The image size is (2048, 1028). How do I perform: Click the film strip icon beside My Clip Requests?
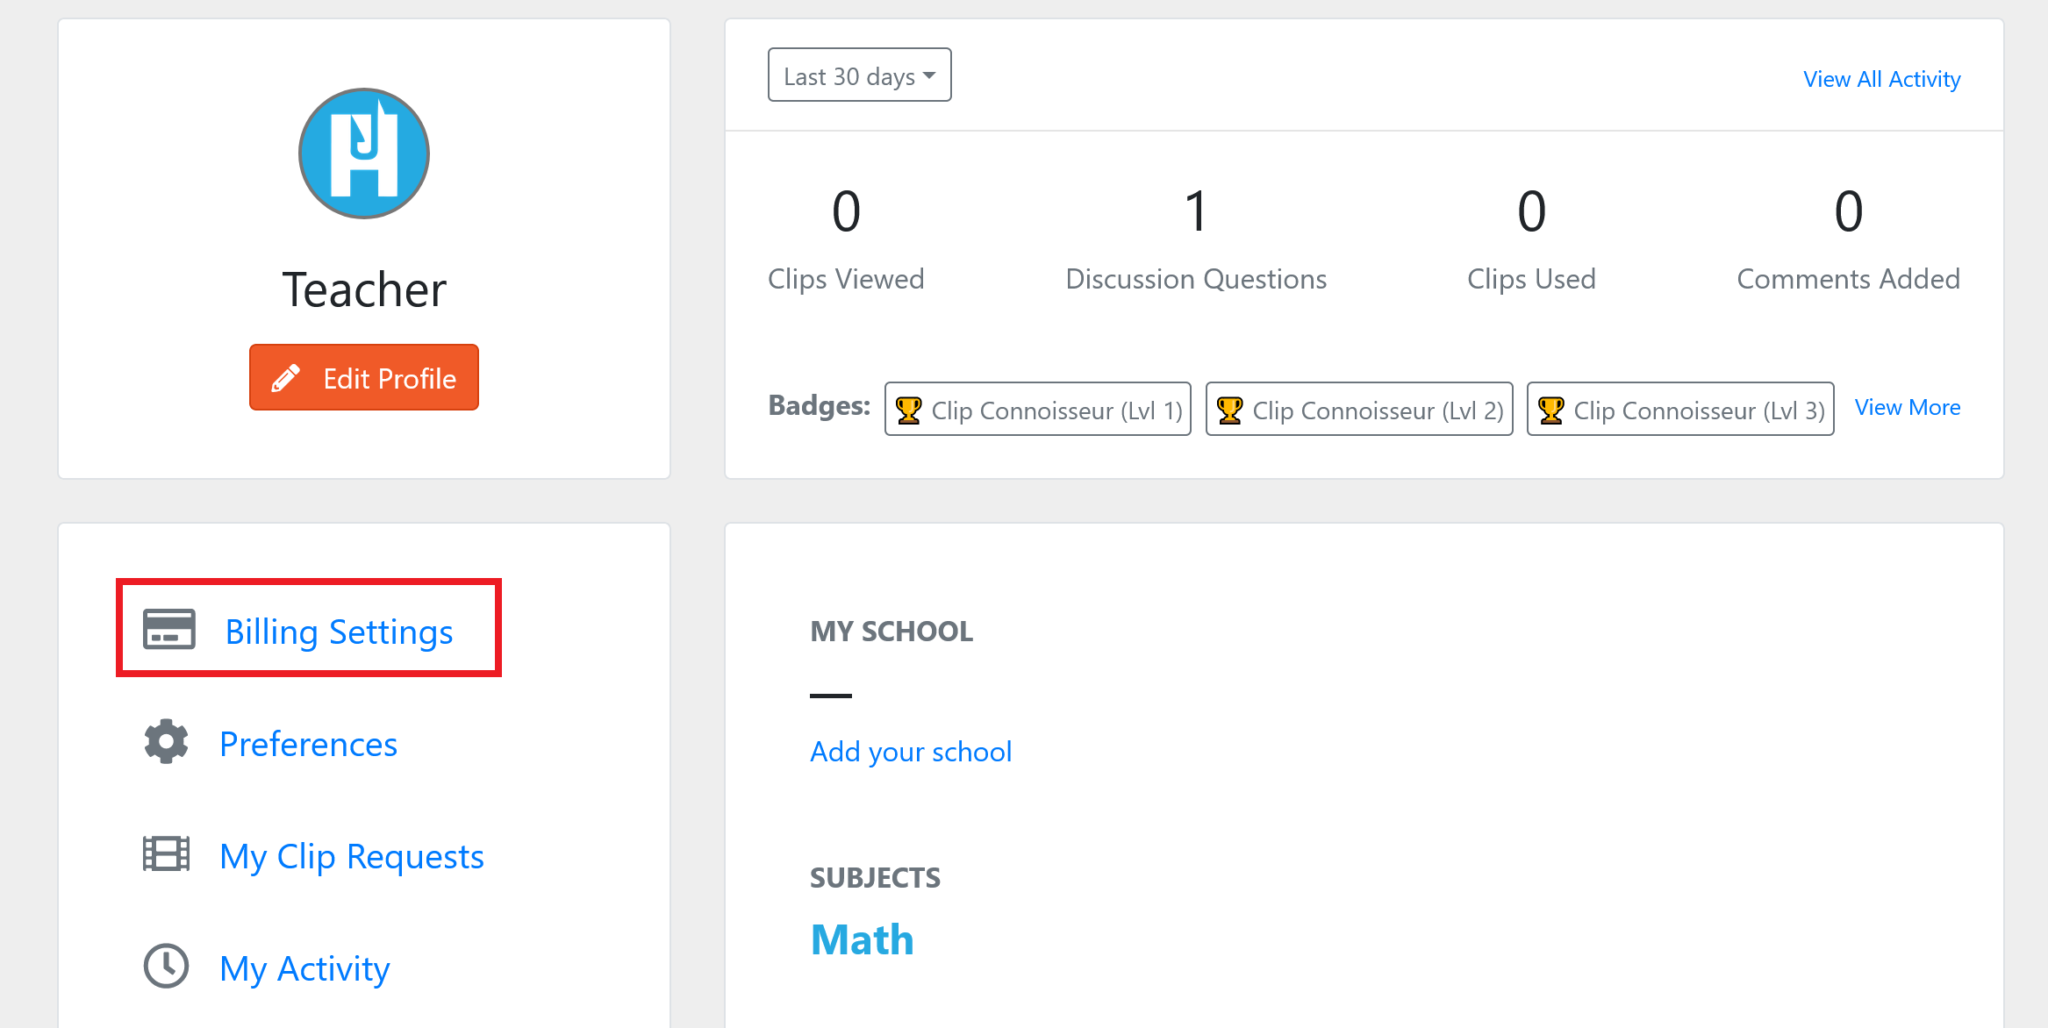click(x=166, y=854)
